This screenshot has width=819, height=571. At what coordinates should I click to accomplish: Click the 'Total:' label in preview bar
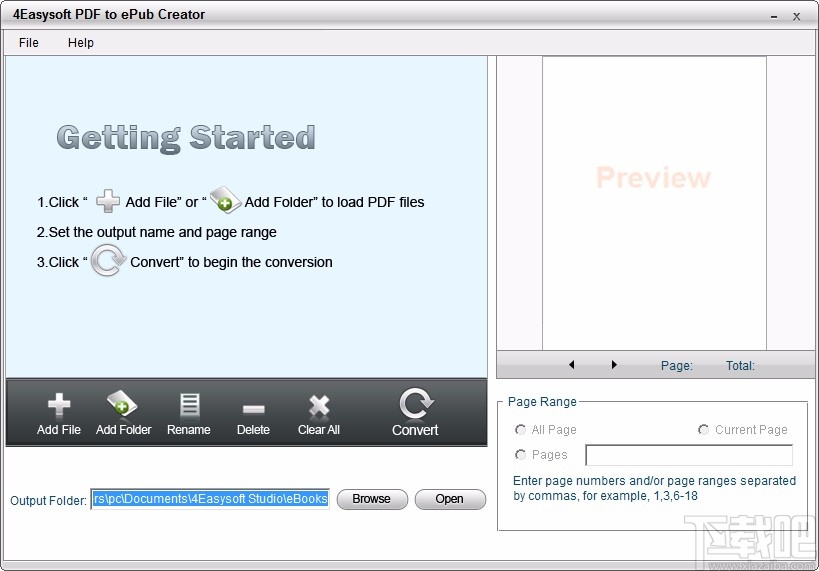point(740,365)
